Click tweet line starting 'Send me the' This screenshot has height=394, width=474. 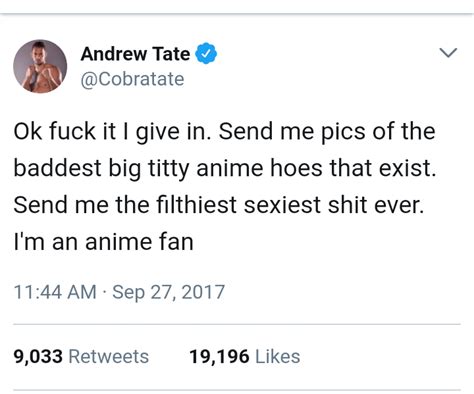pyautogui.click(x=219, y=205)
